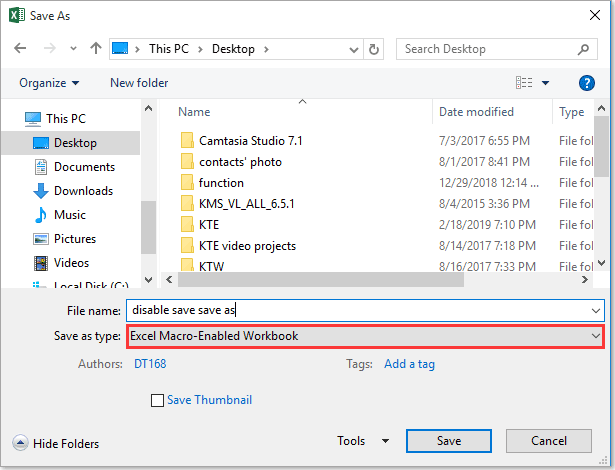Expand the Save as type dropdown

tap(596, 336)
